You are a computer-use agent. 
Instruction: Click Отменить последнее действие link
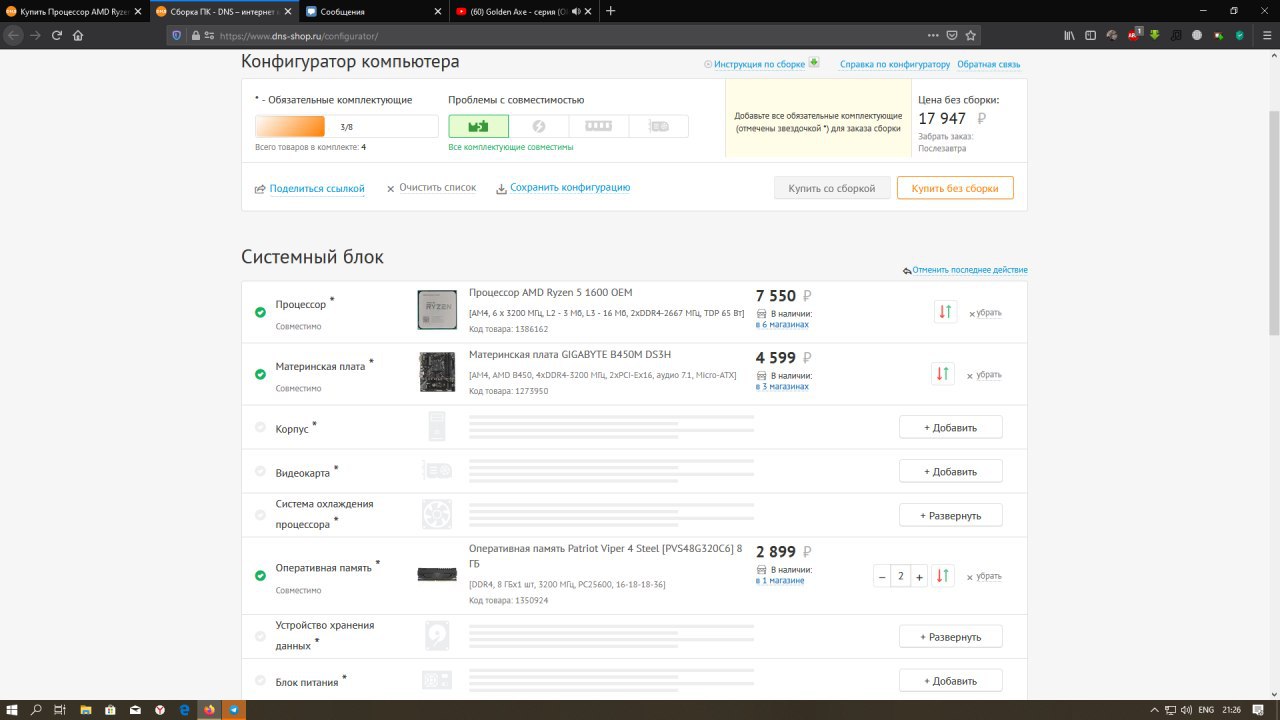pyautogui.click(x=965, y=270)
